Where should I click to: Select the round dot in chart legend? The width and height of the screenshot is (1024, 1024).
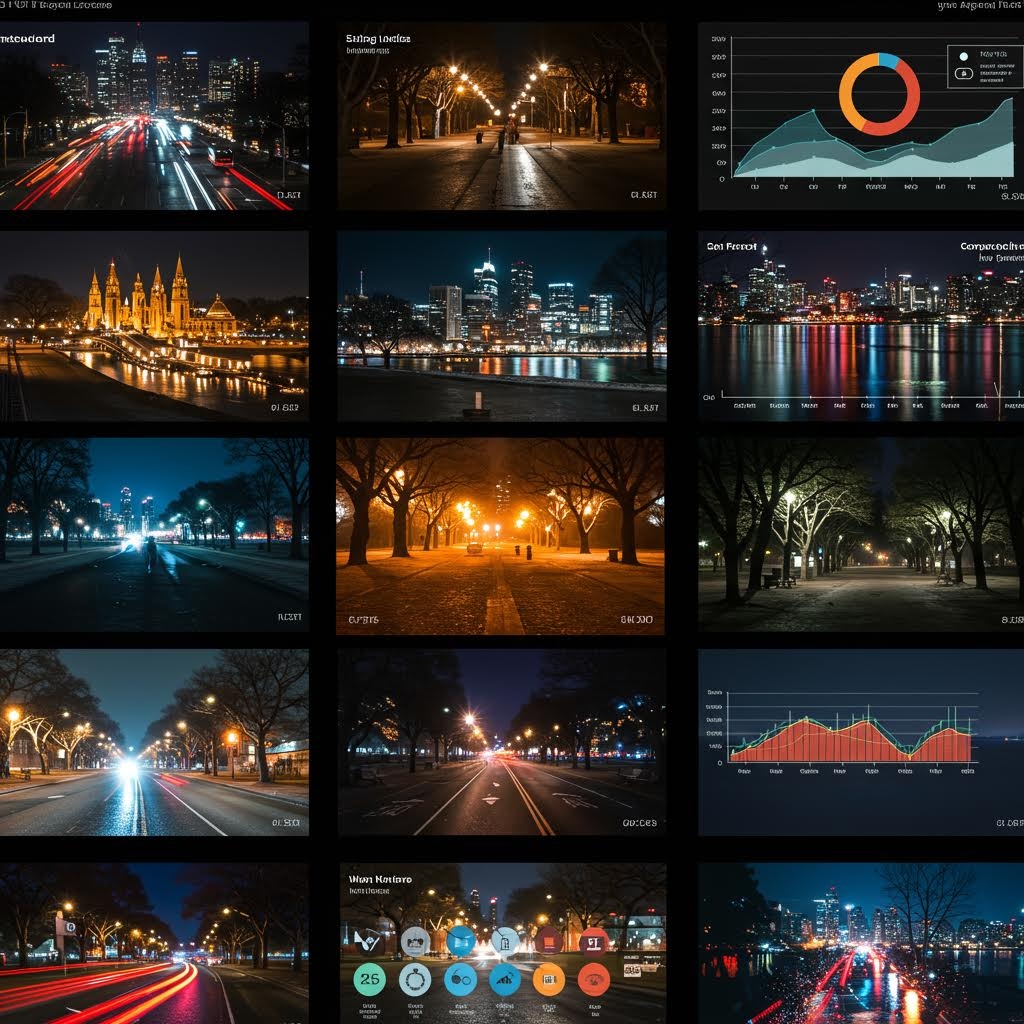(x=964, y=56)
